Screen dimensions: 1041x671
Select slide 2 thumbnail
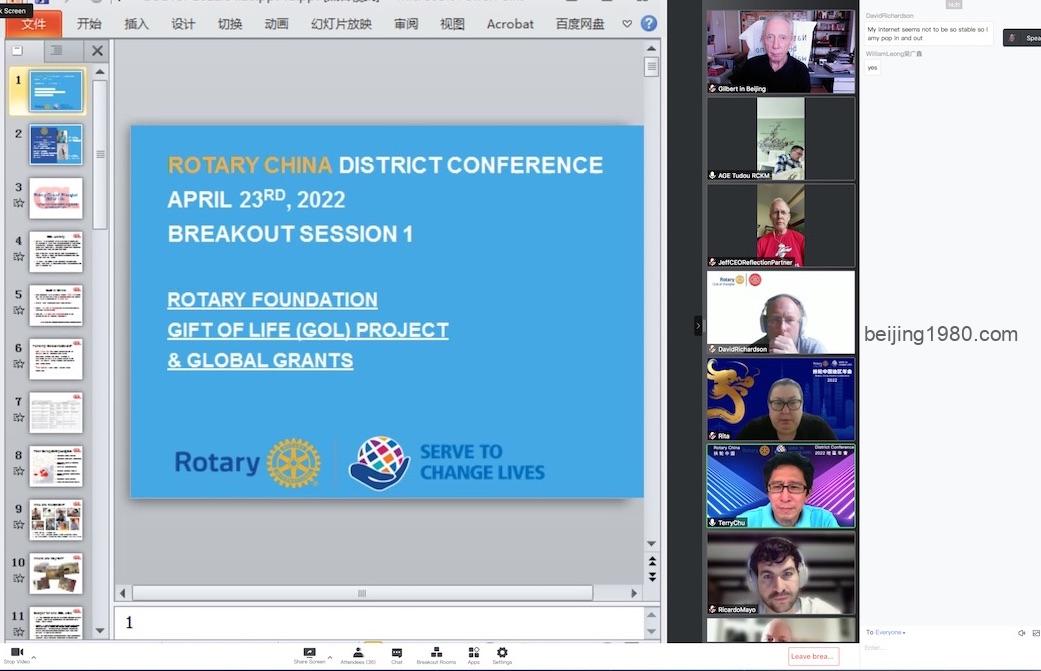(56, 144)
